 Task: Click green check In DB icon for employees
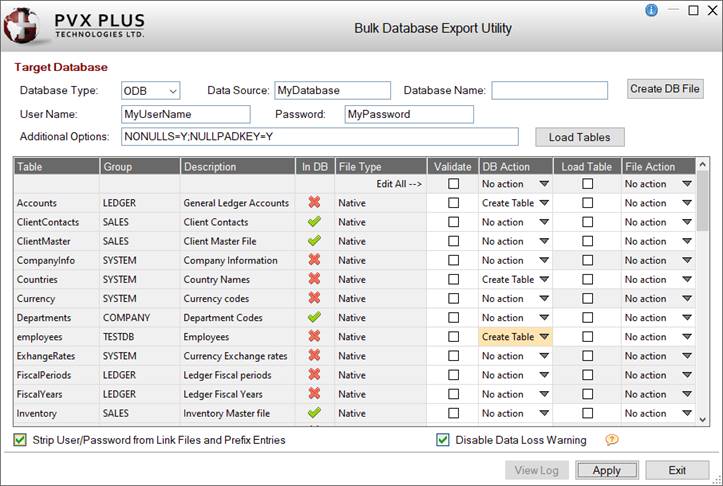(314, 336)
